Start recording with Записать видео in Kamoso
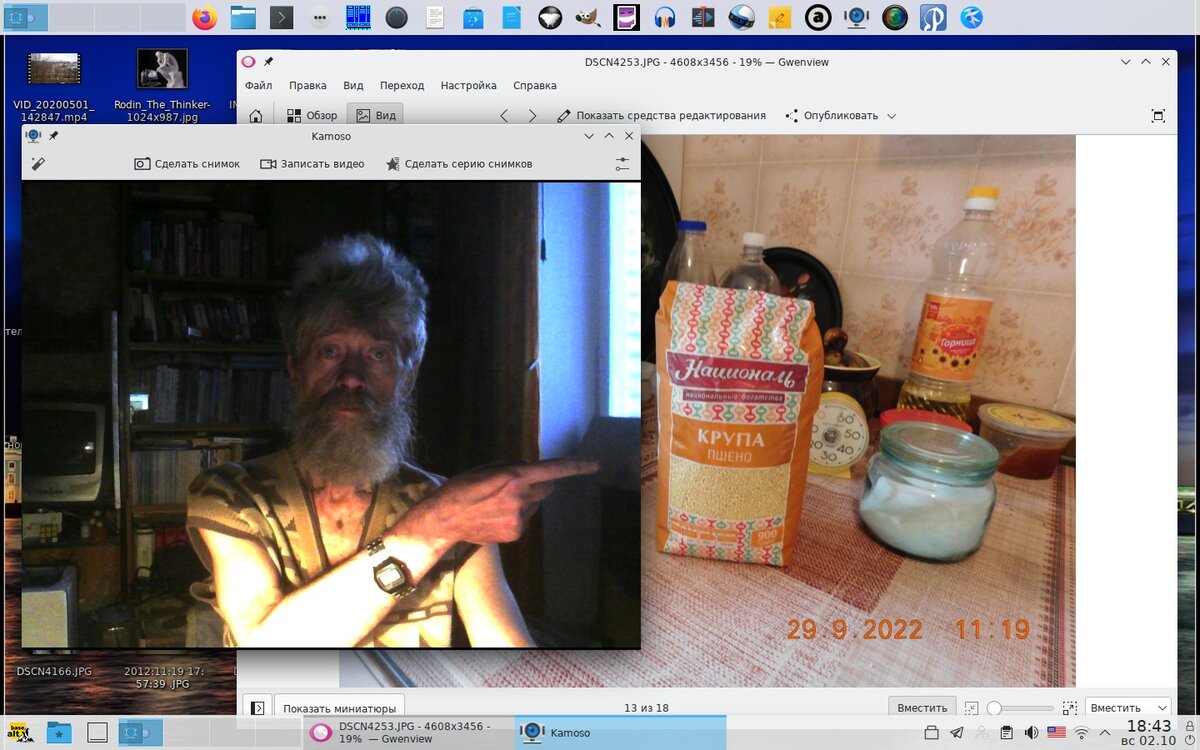Viewport: 1200px width, 750px height. click(x=312, y=164)
